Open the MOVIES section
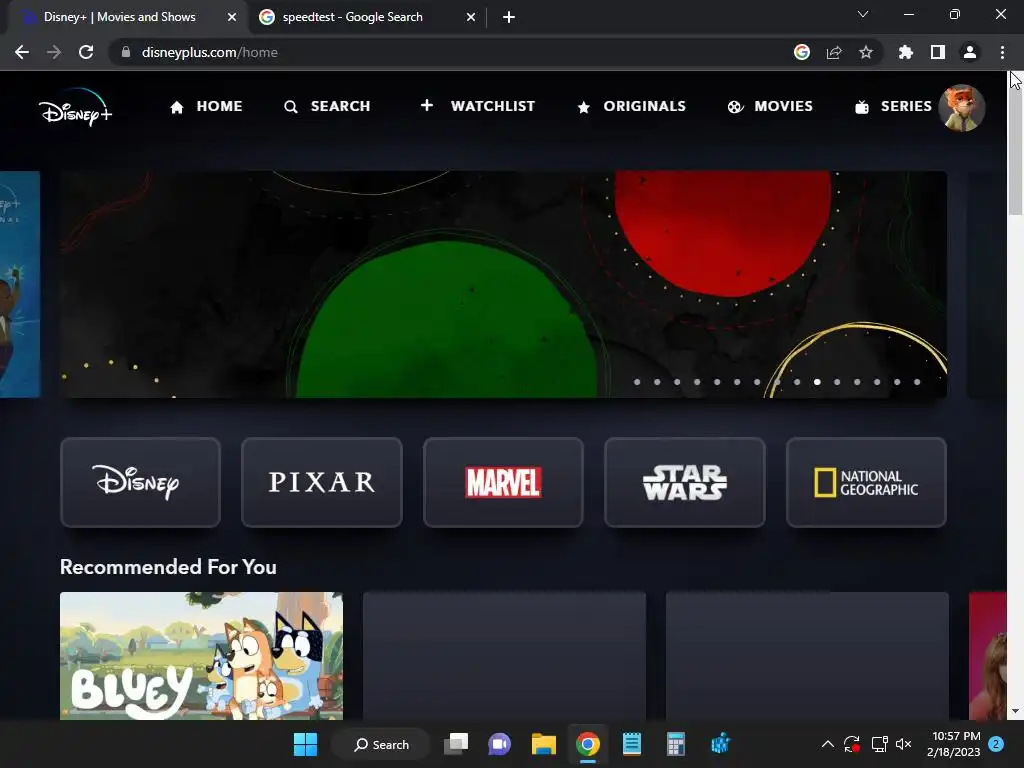 771,106
